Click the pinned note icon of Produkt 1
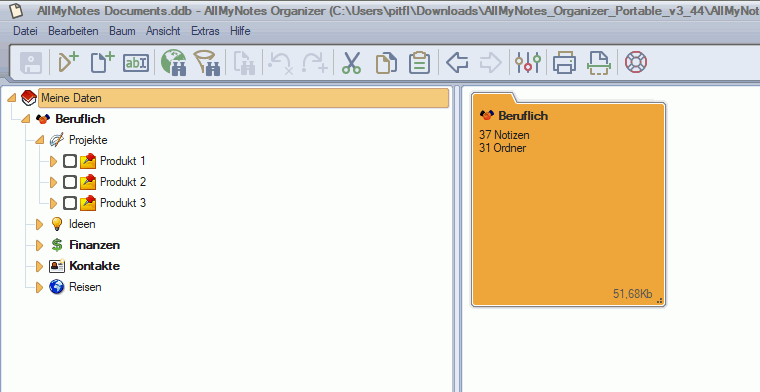Viewport: 760px width, 392px height. tap(88, 161)
